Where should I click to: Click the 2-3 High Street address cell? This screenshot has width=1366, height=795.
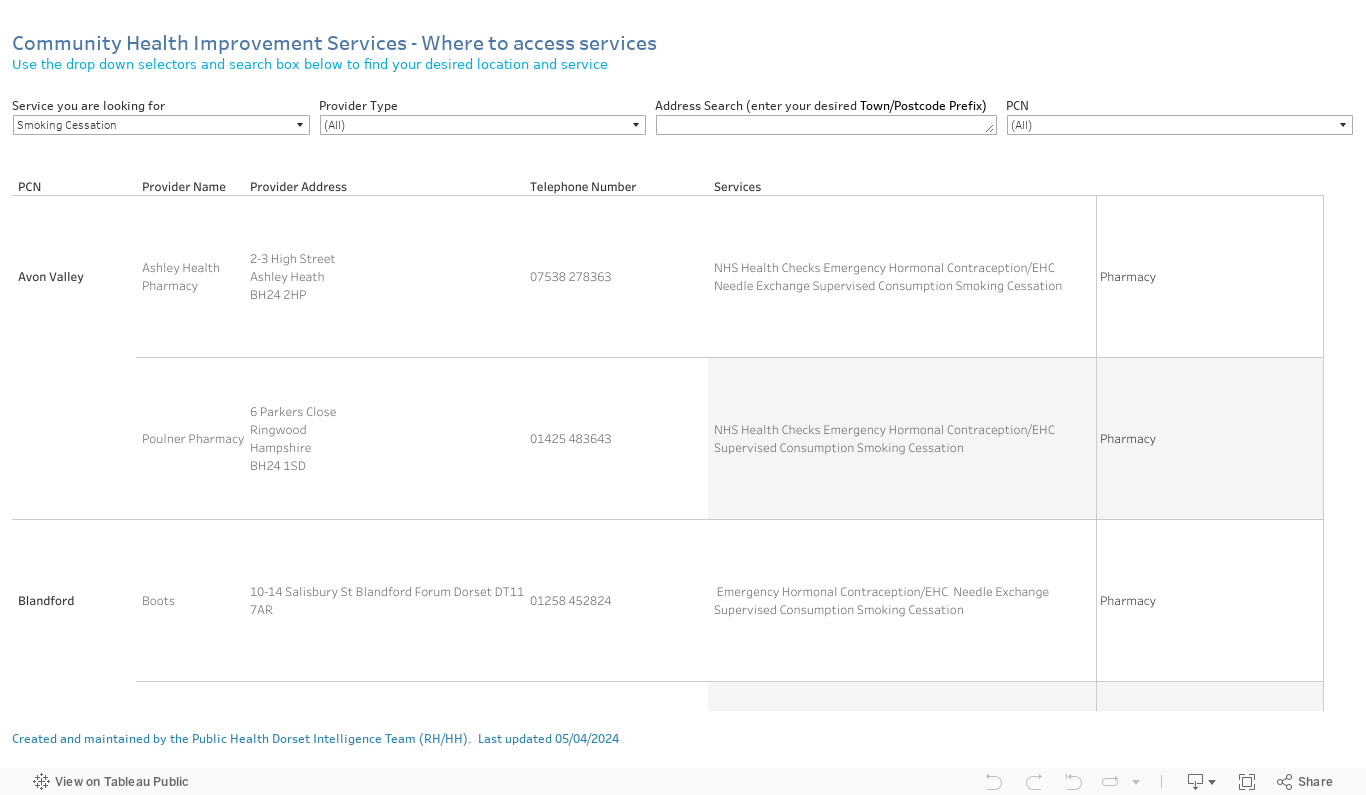click(x=293, y=277)
